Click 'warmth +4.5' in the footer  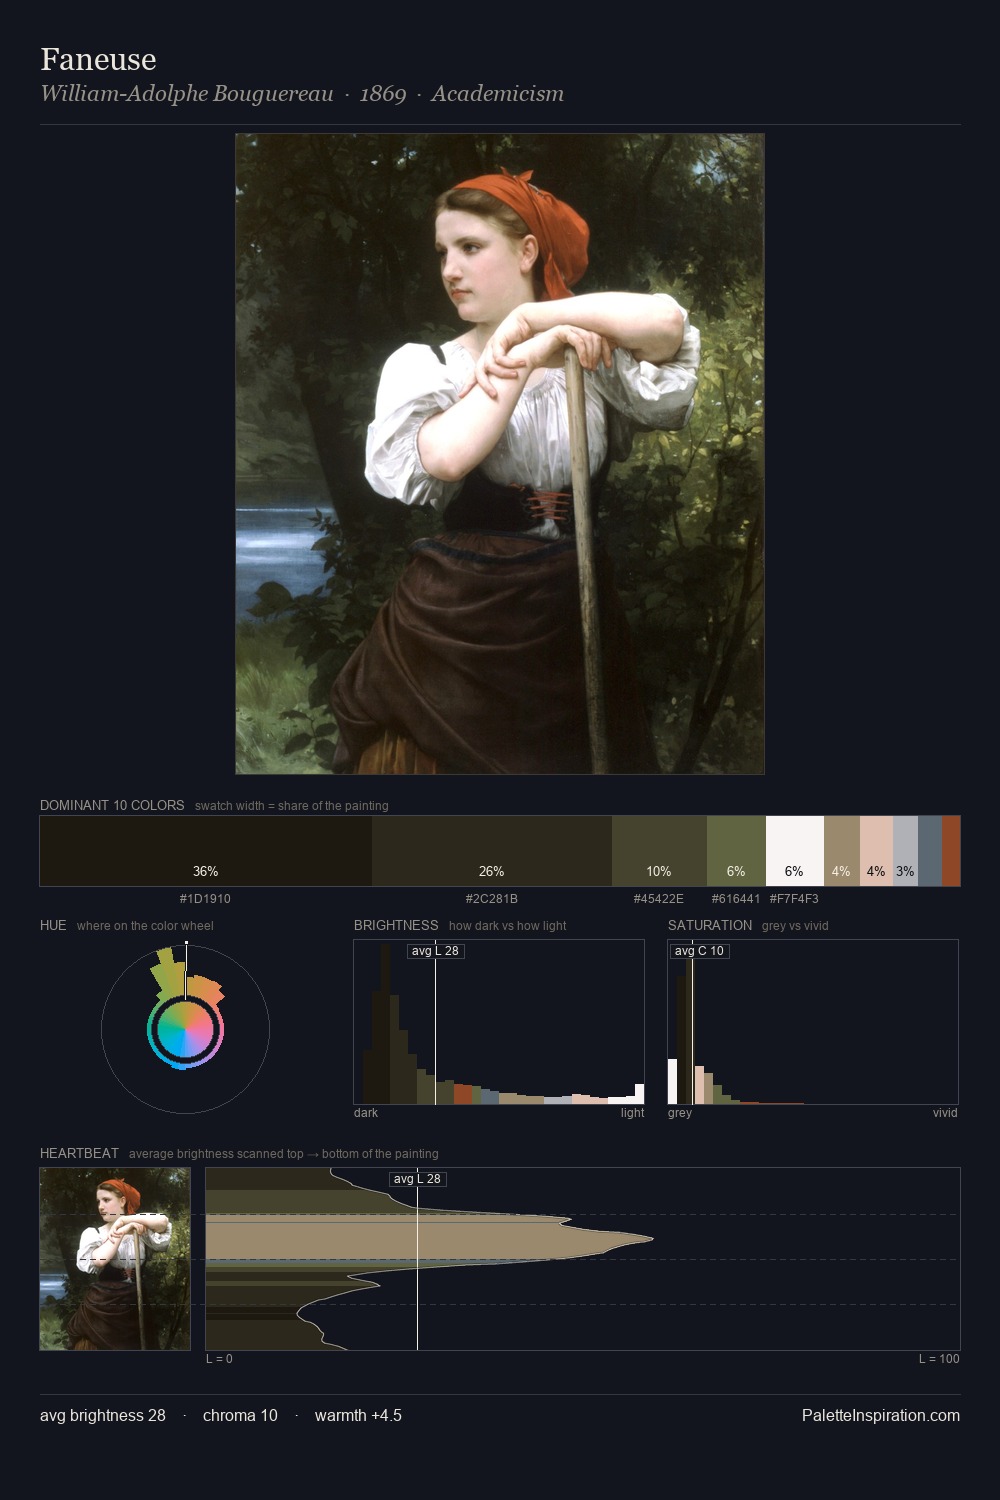pyautogui.click(x=358, y=1416)
